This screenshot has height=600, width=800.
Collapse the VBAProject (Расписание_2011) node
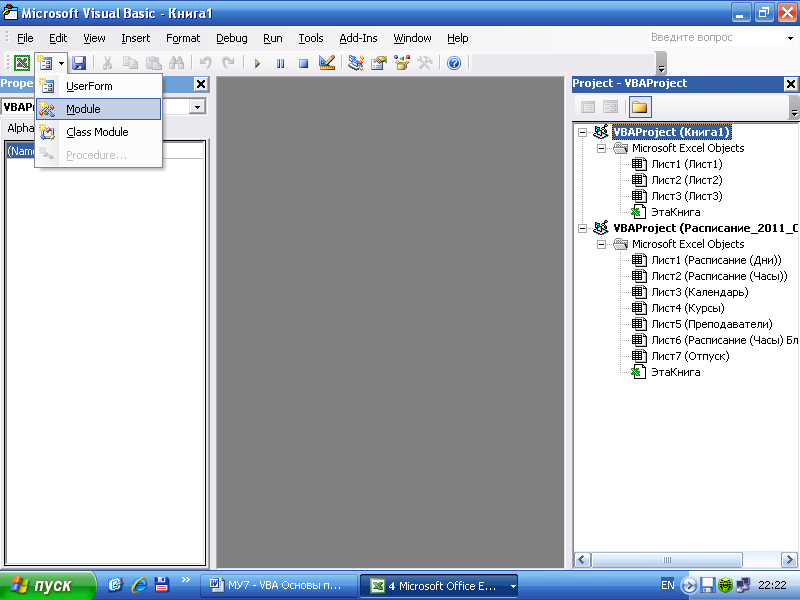[x=582, y=229]
